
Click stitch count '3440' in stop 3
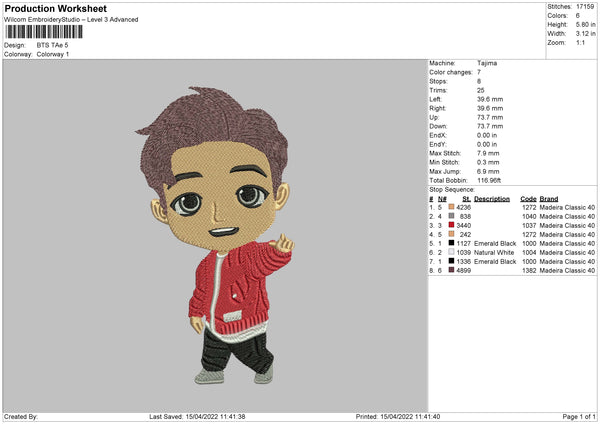(x=463, y=225)
